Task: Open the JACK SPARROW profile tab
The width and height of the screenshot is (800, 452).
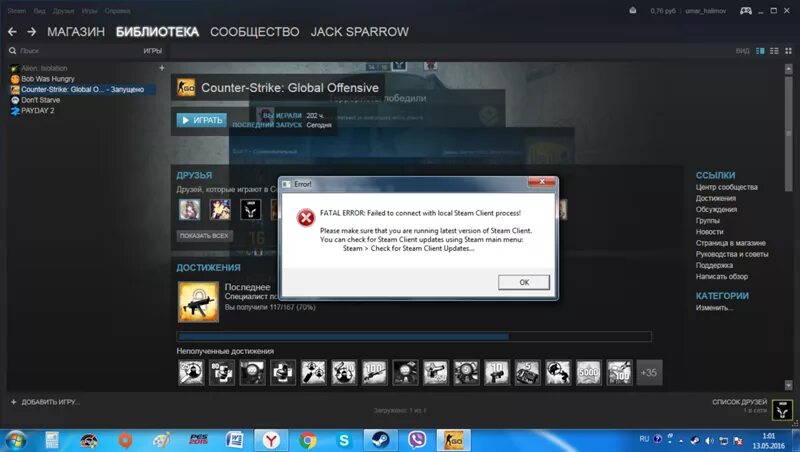Action: pyautogui.click(x=360, y=32)
